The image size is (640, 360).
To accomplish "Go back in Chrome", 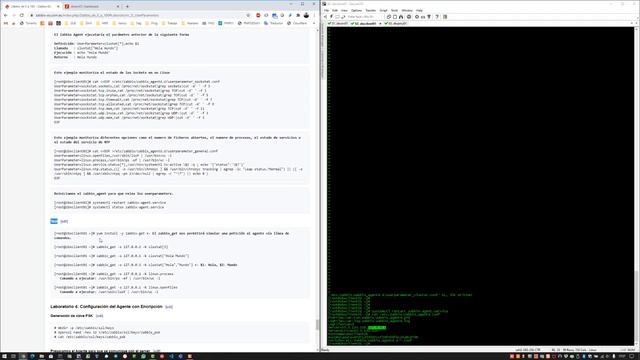I will (x=6, y=15).
